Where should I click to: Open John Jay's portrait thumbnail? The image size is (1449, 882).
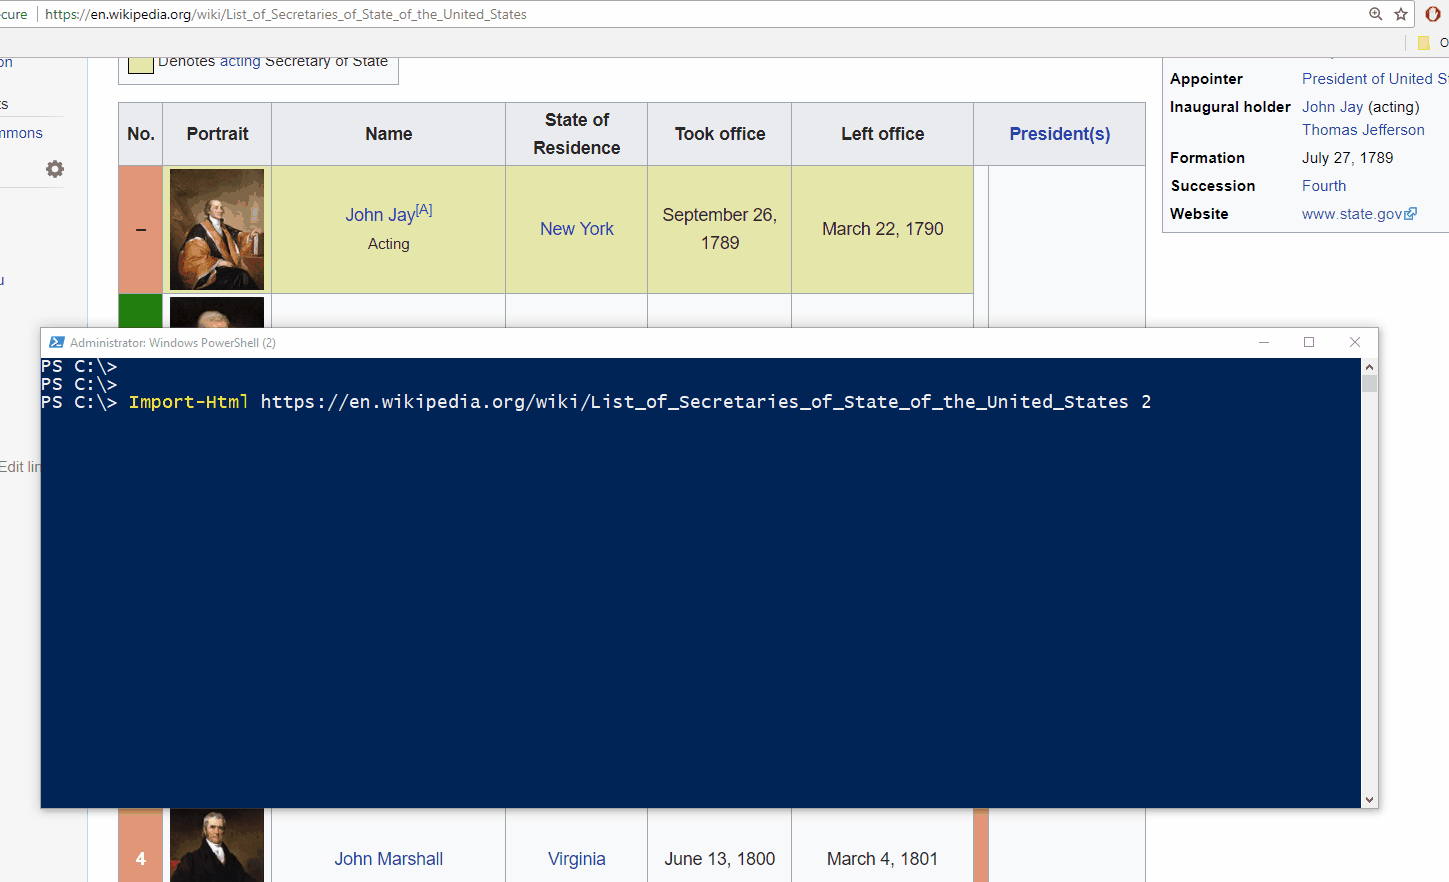pyautogui.click(x=217, y=229)
